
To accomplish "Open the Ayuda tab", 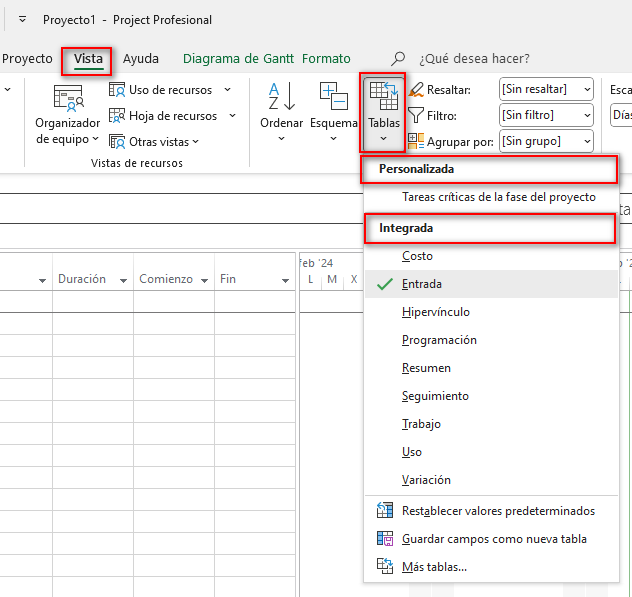I will click(141, 59).
